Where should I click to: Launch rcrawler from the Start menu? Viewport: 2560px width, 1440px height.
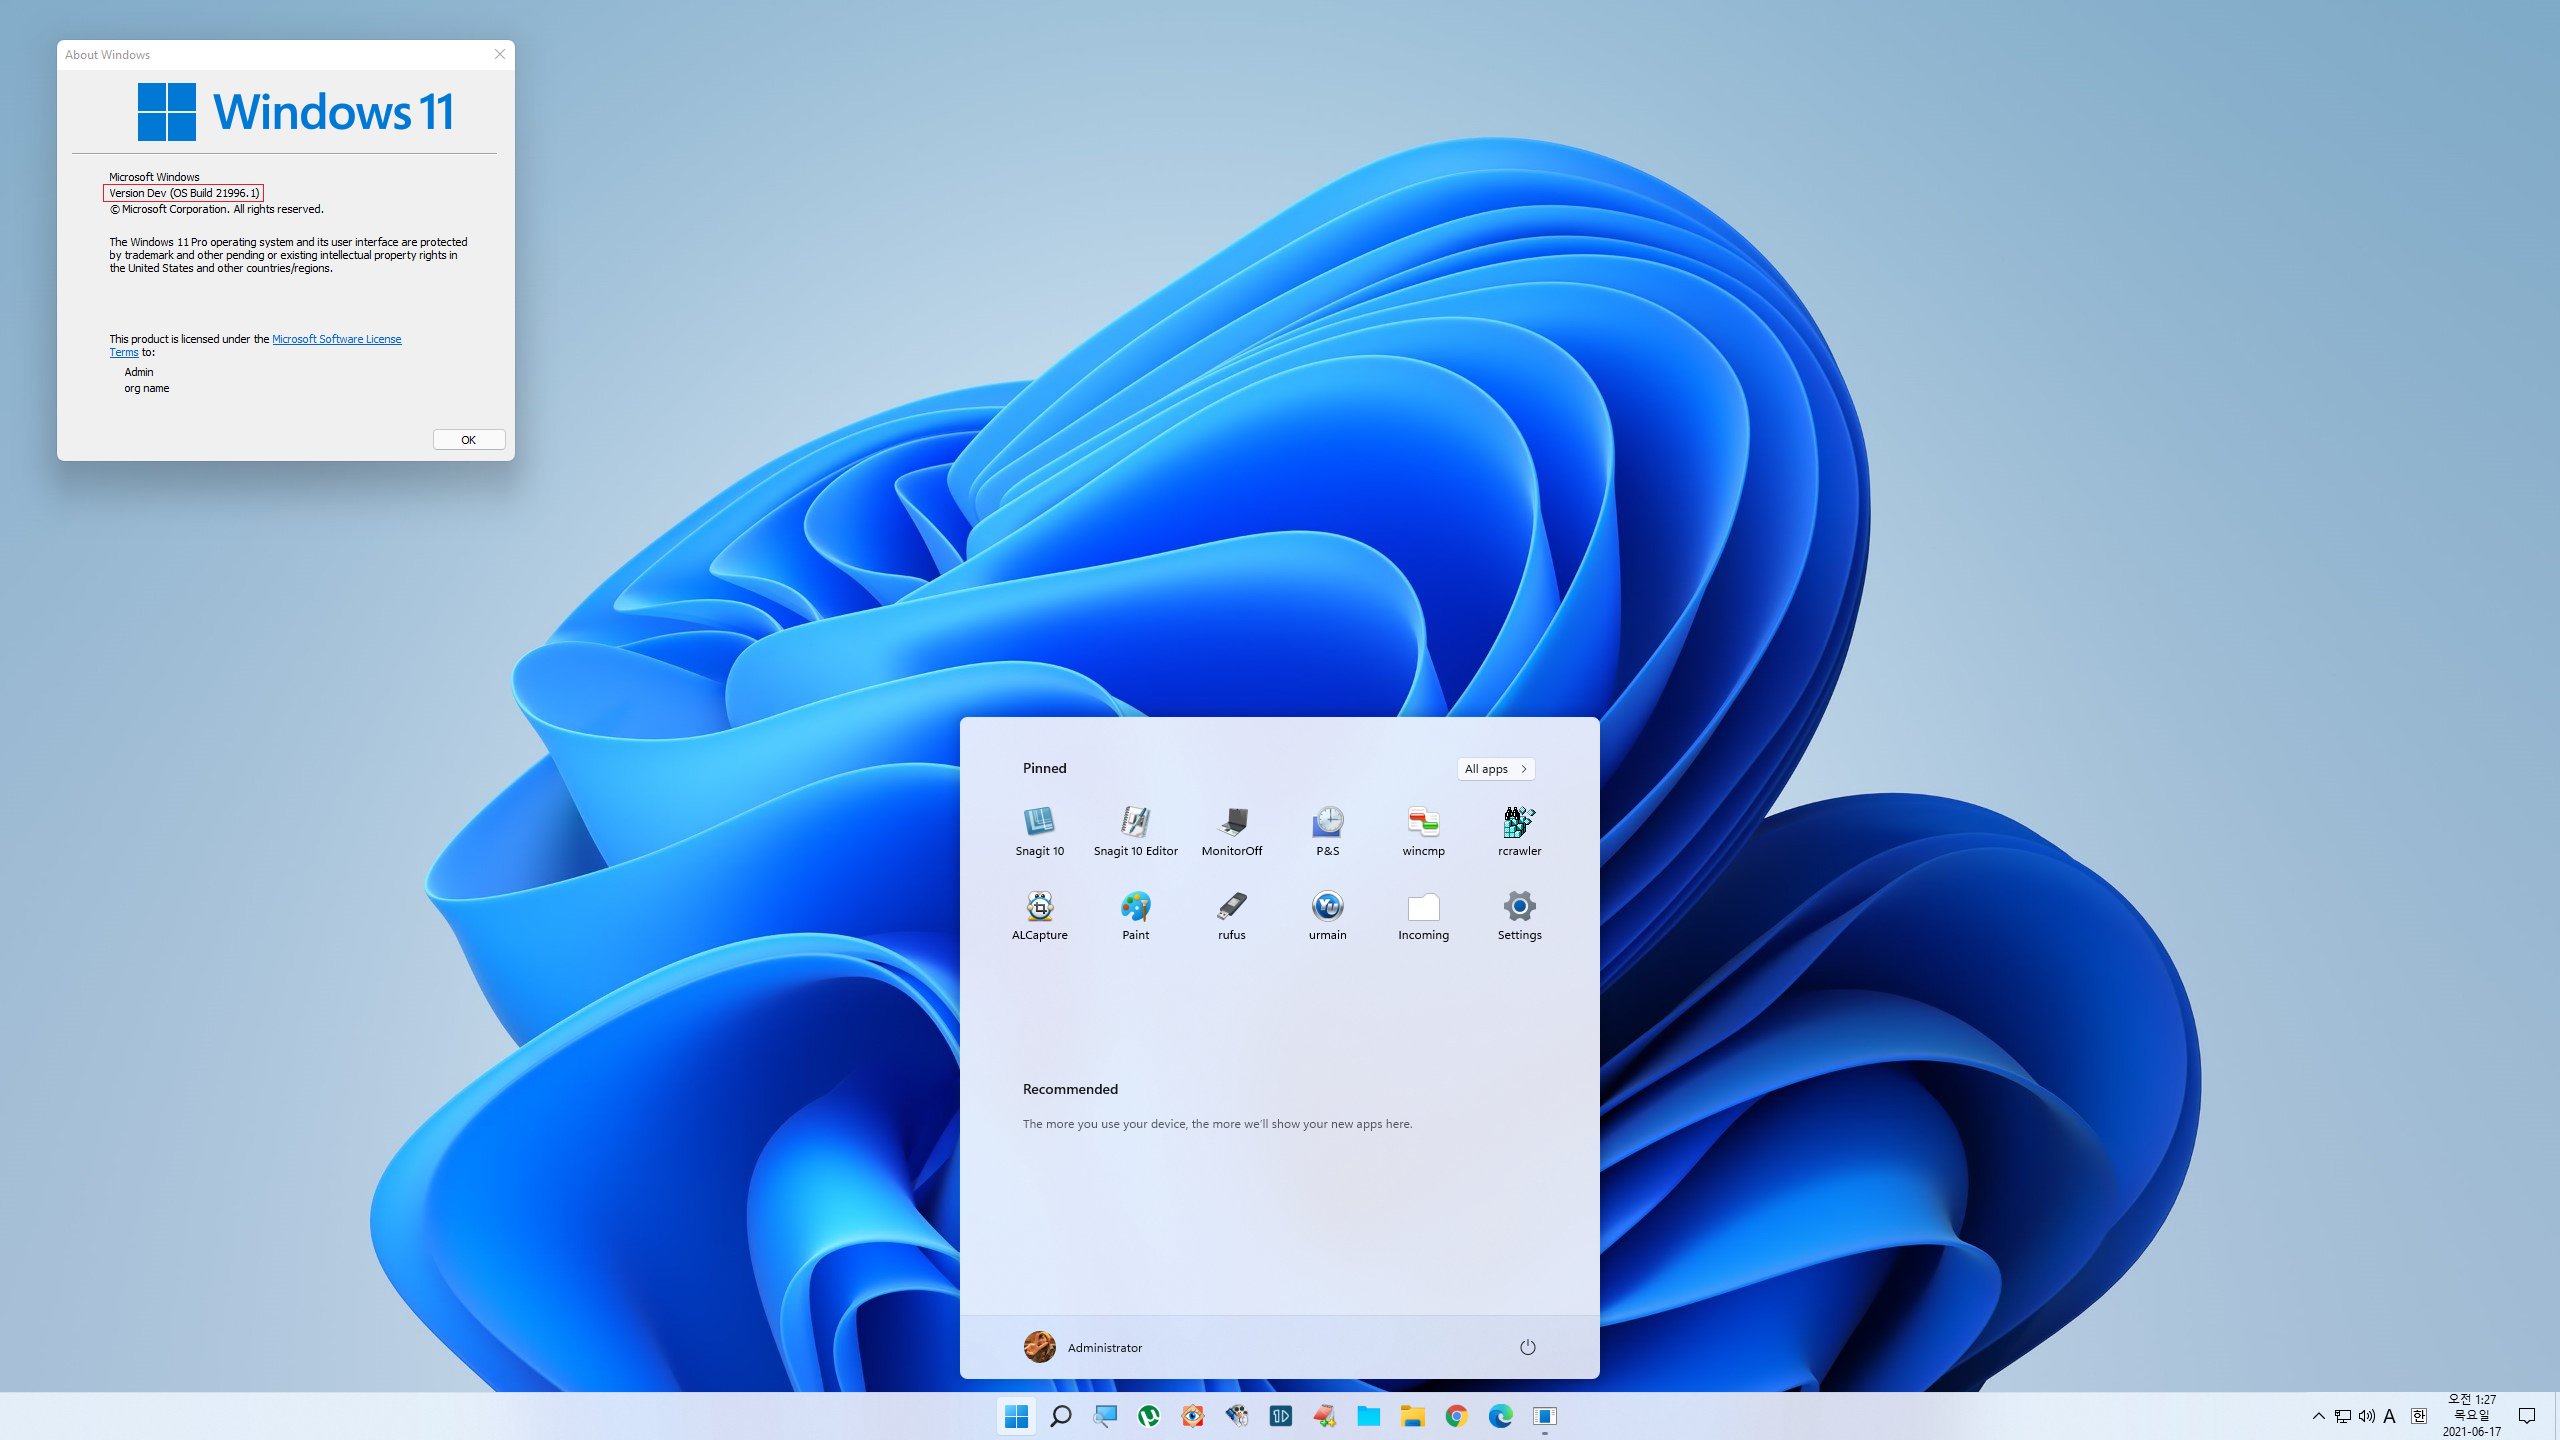tap(1519, 830)
